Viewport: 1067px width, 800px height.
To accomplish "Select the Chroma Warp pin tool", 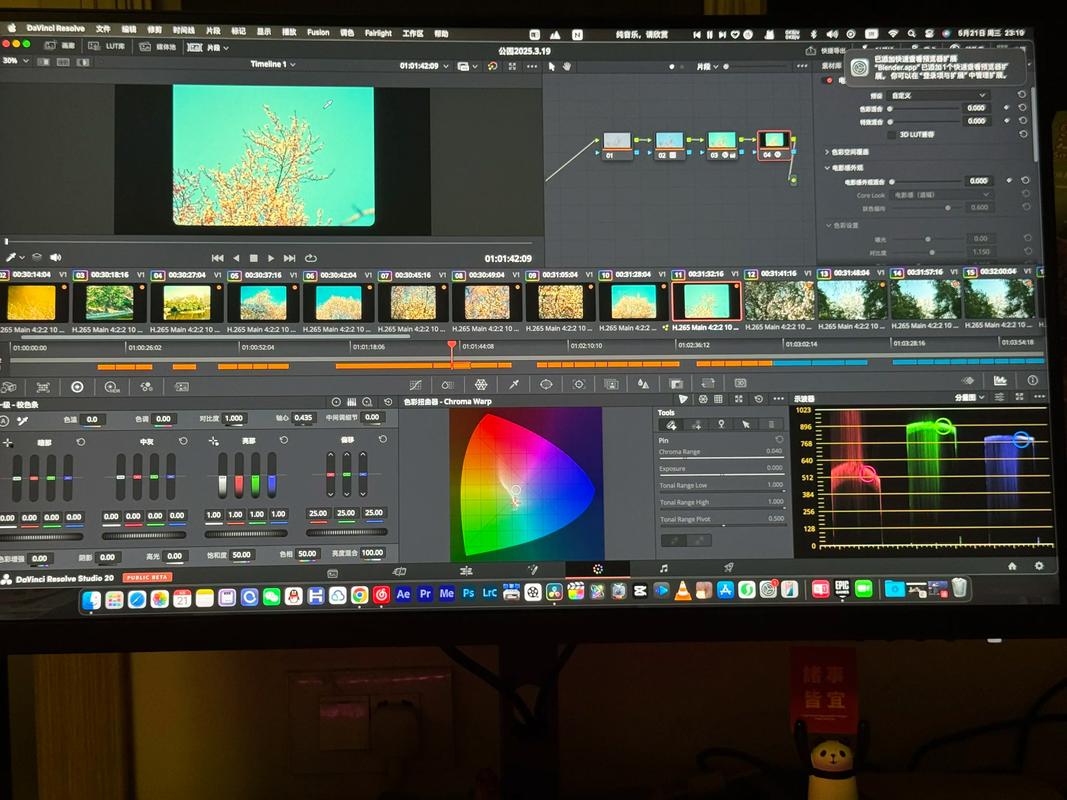I will 721,424.
